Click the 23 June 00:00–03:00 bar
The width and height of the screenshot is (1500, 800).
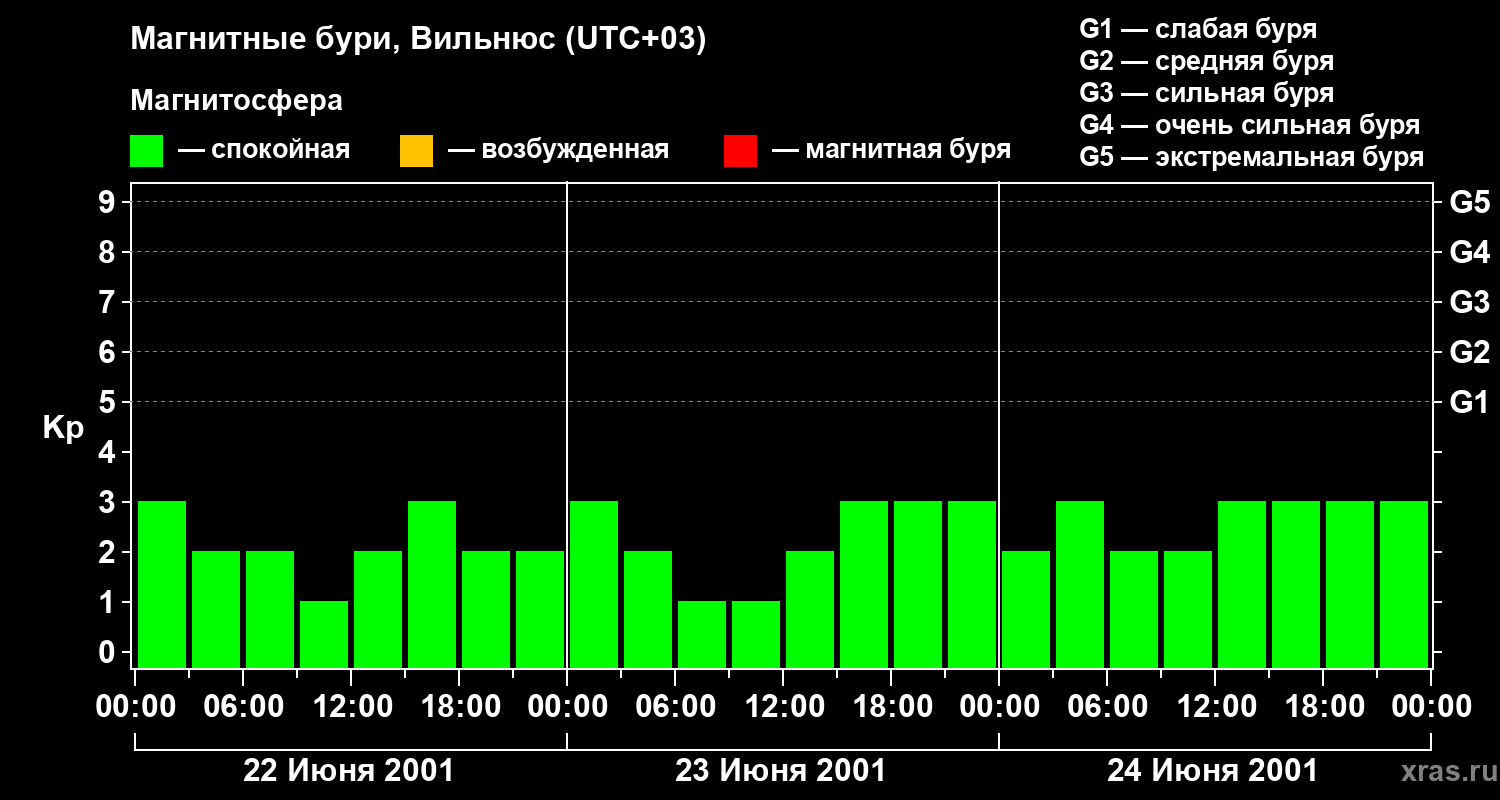pos(594,584)
